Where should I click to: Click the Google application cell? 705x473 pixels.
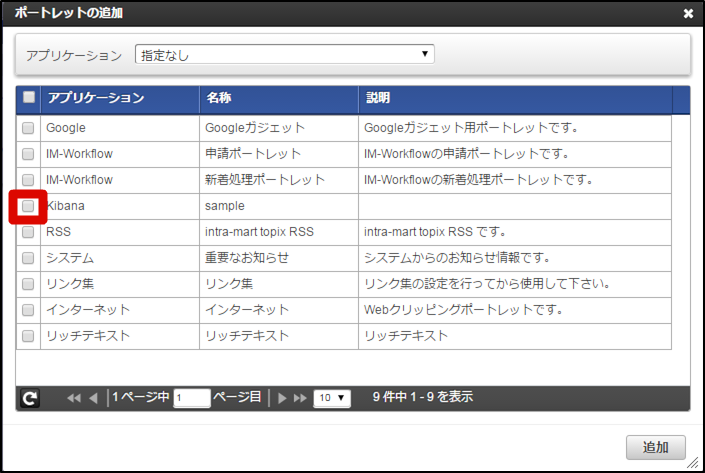[x=120, y=128]
